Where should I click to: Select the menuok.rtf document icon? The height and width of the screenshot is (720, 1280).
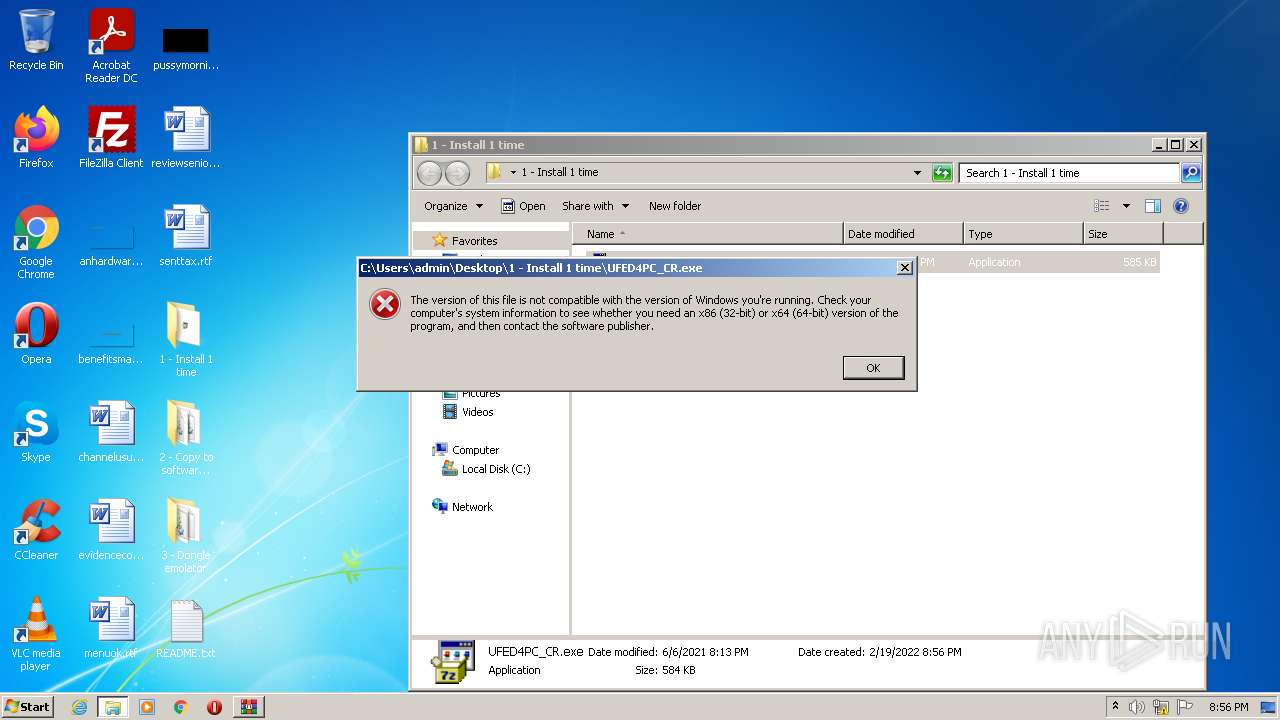pyautogui.click(x=111, y=628)
